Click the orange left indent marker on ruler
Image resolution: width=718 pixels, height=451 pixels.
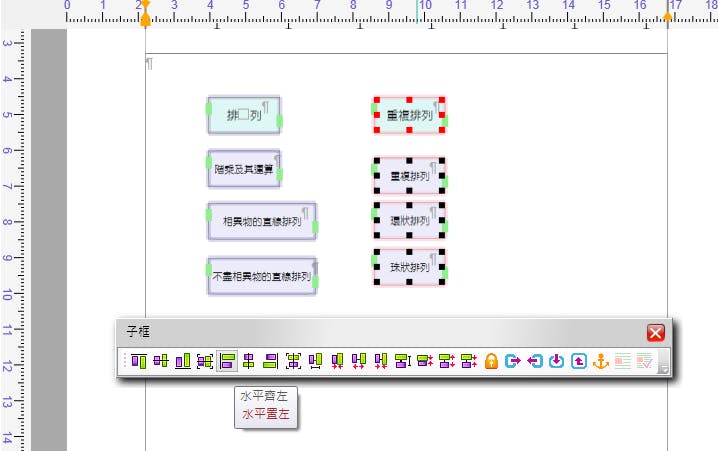(x=145, y=20)
